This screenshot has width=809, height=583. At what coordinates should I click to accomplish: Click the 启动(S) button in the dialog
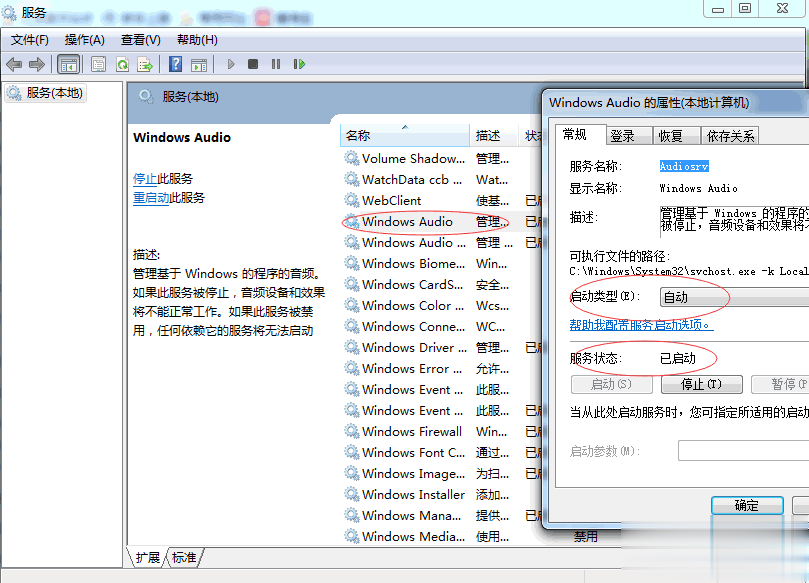coord(611,384)
